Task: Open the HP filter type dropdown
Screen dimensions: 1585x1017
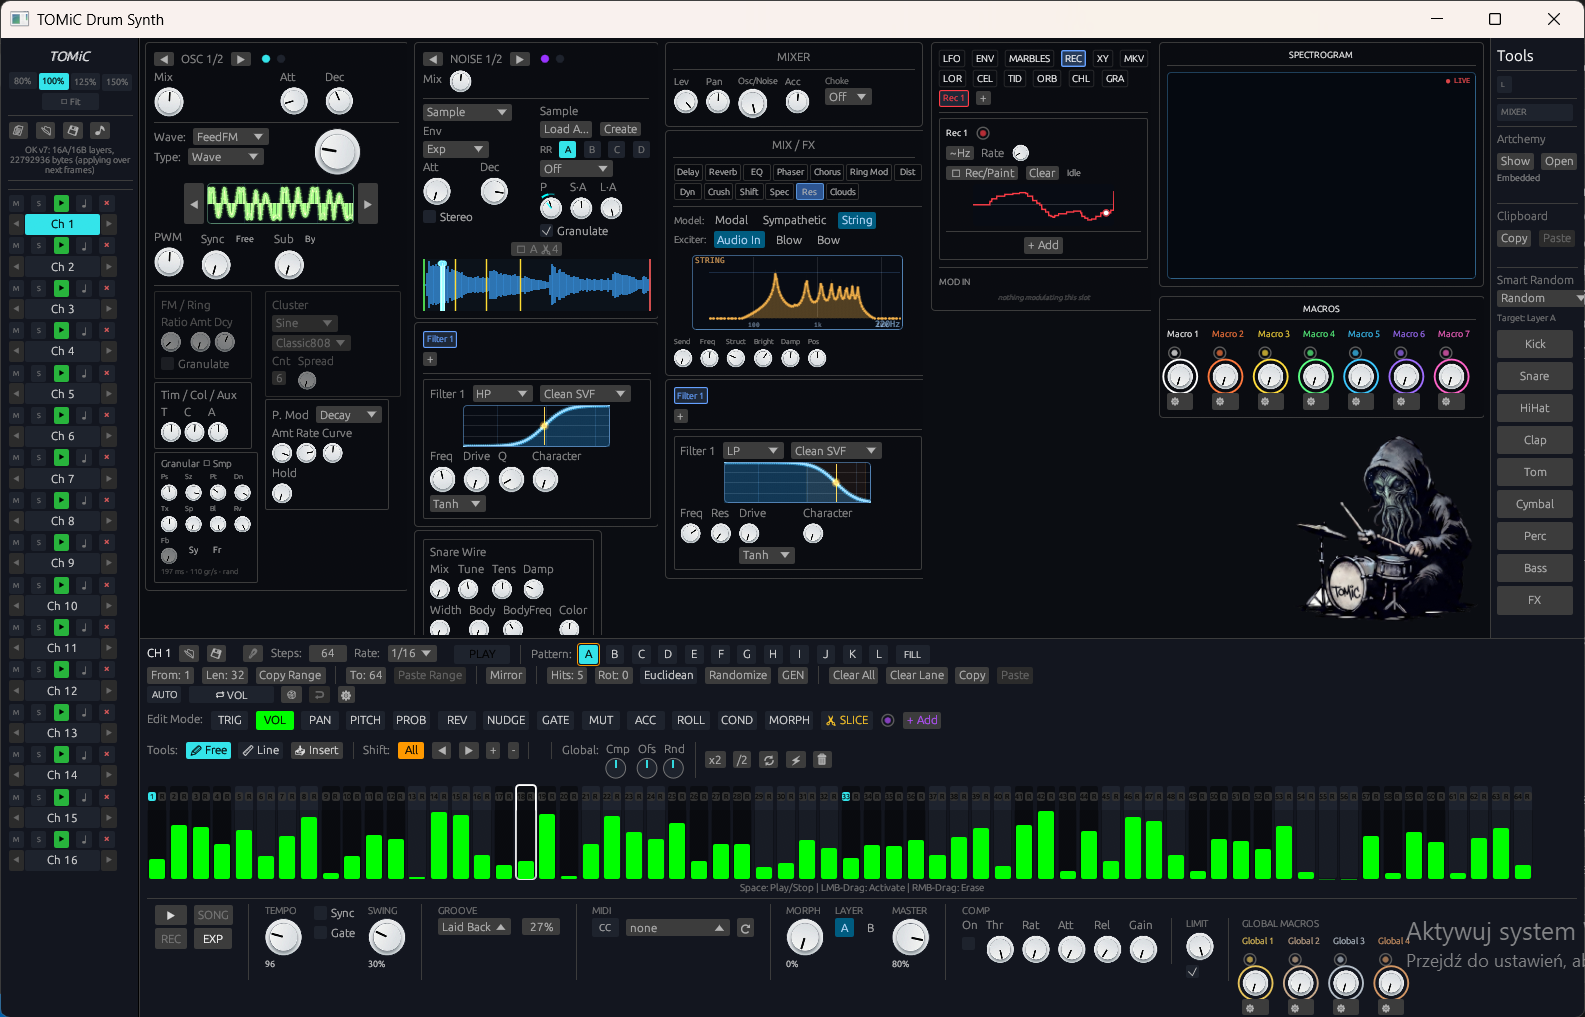Action: [x=502, y=394]
